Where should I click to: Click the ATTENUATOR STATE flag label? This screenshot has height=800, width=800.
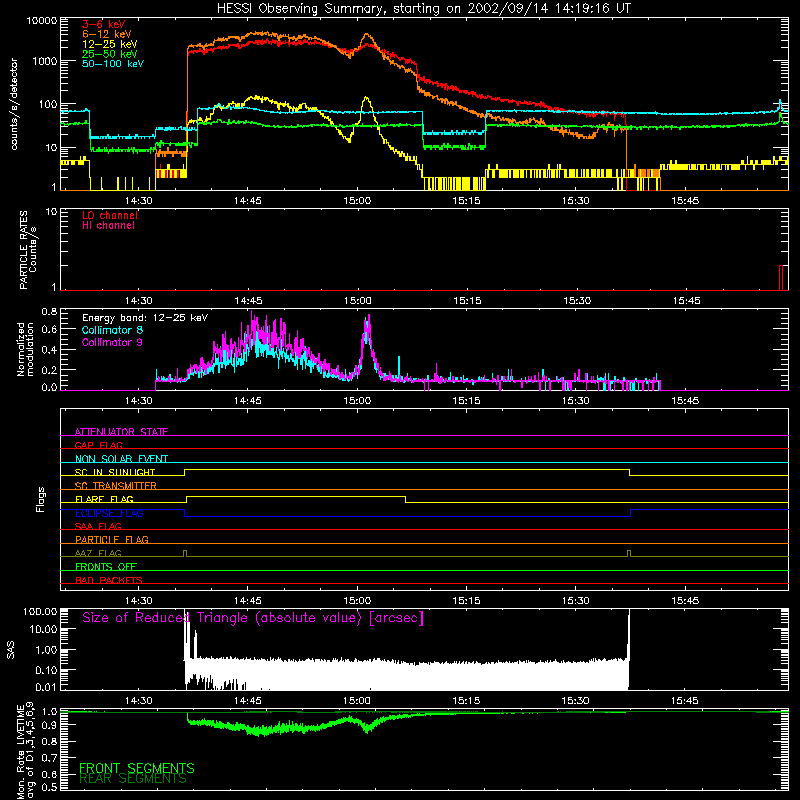point(121,432)
